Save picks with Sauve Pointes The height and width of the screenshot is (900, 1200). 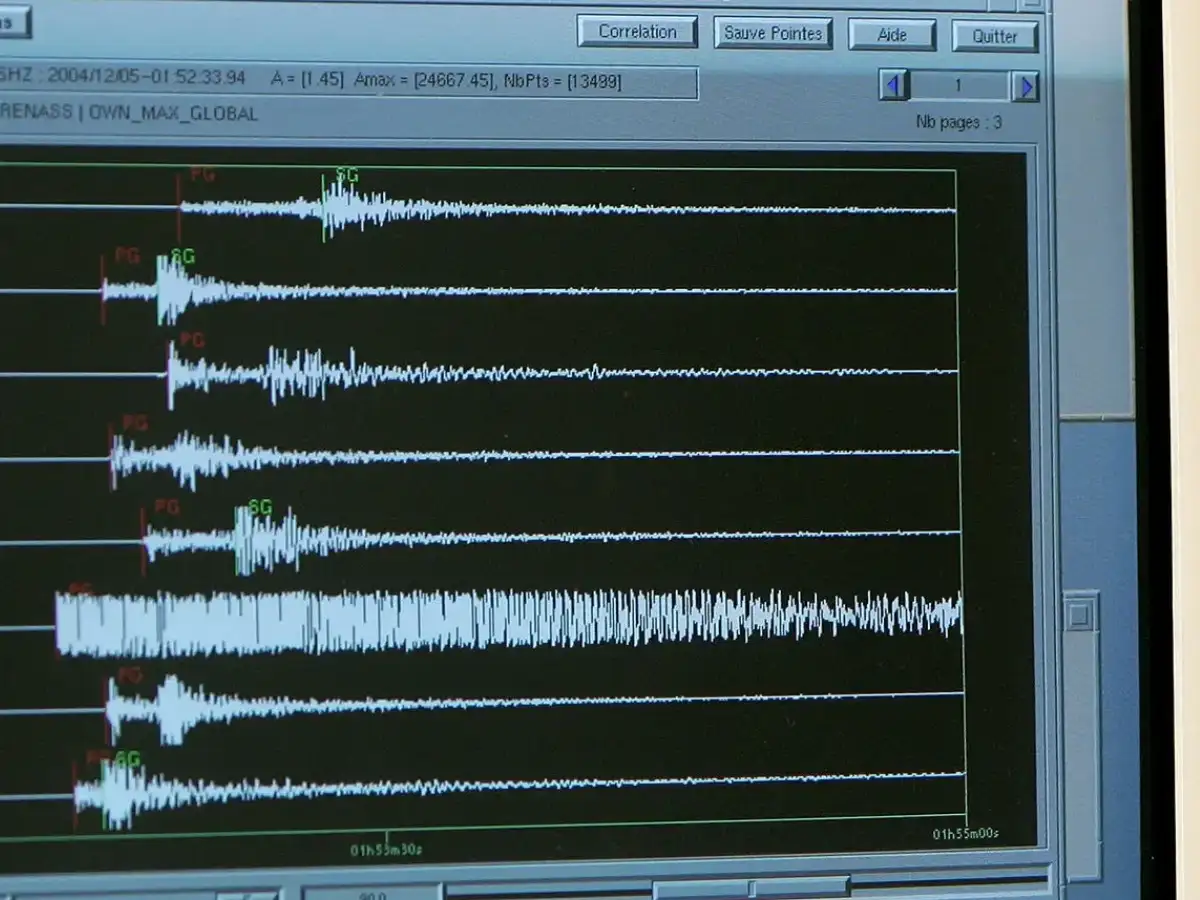773,33
